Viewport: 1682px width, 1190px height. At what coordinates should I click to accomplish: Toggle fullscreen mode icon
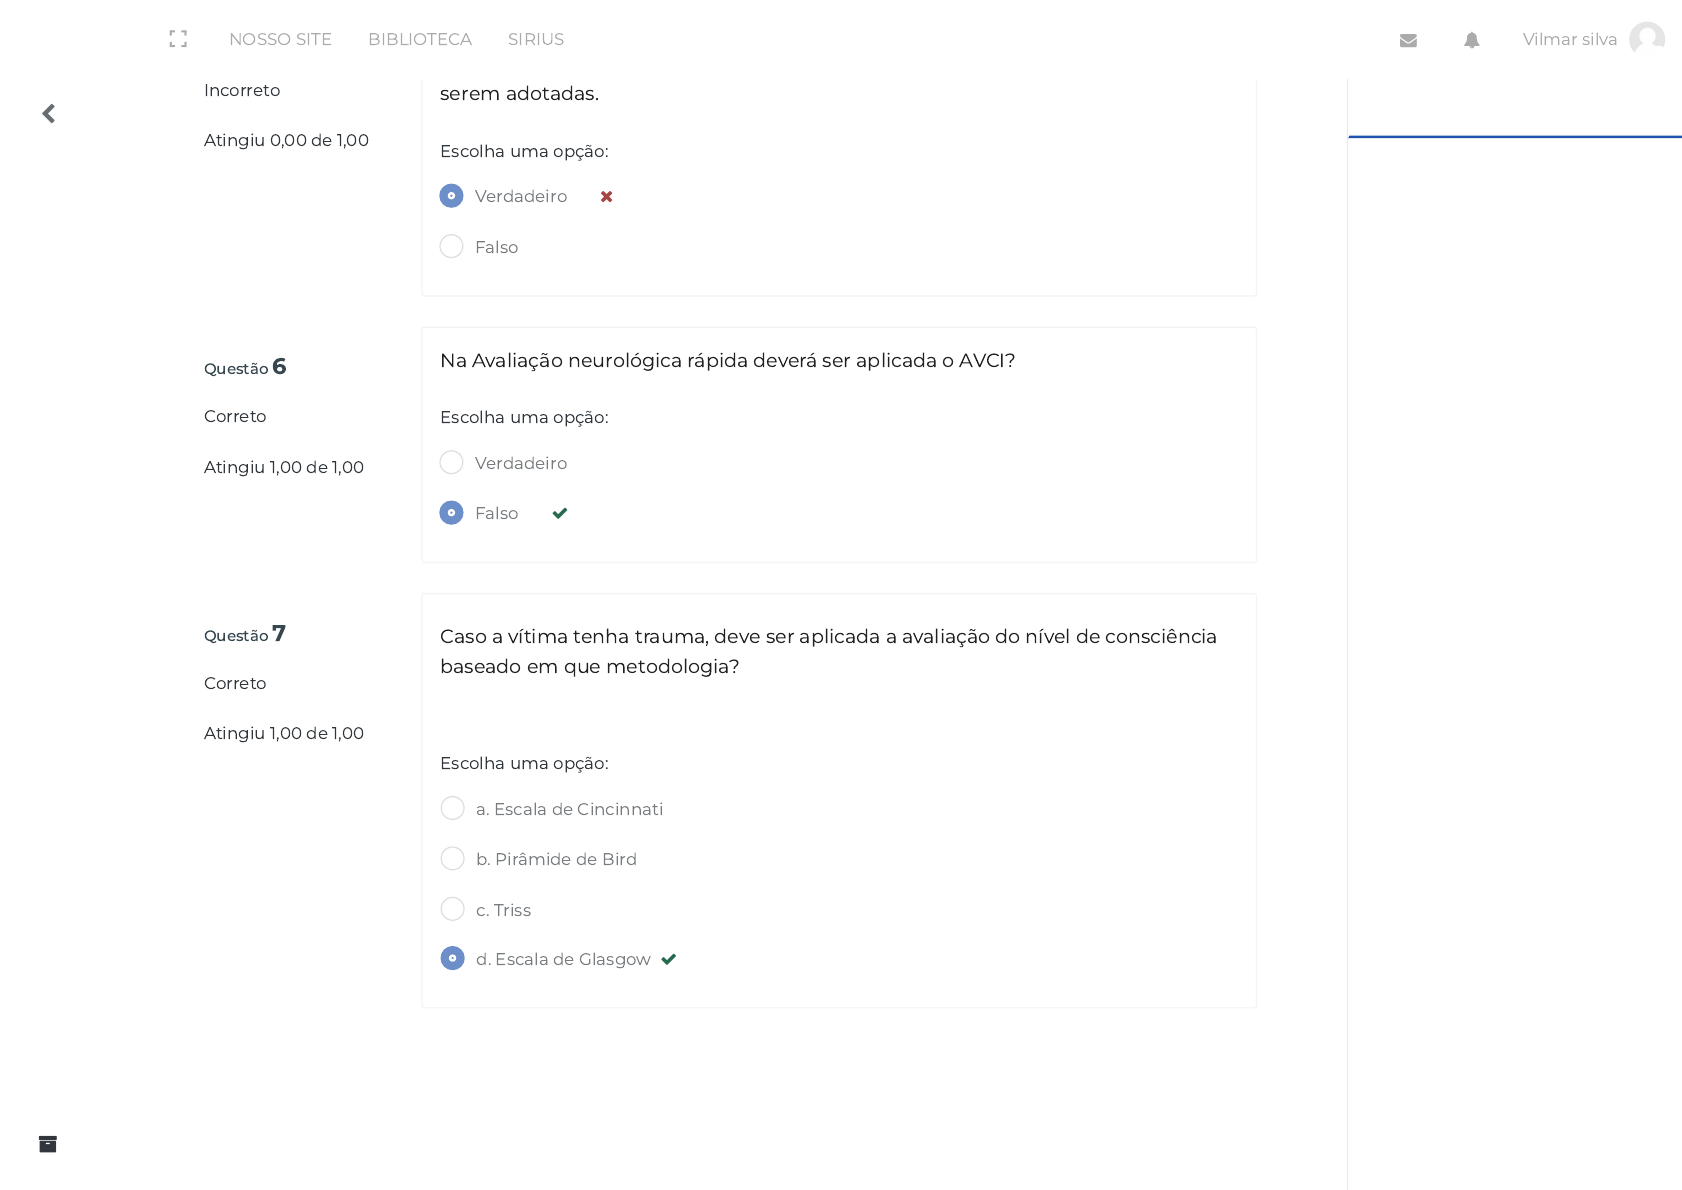tap(178, 39)
